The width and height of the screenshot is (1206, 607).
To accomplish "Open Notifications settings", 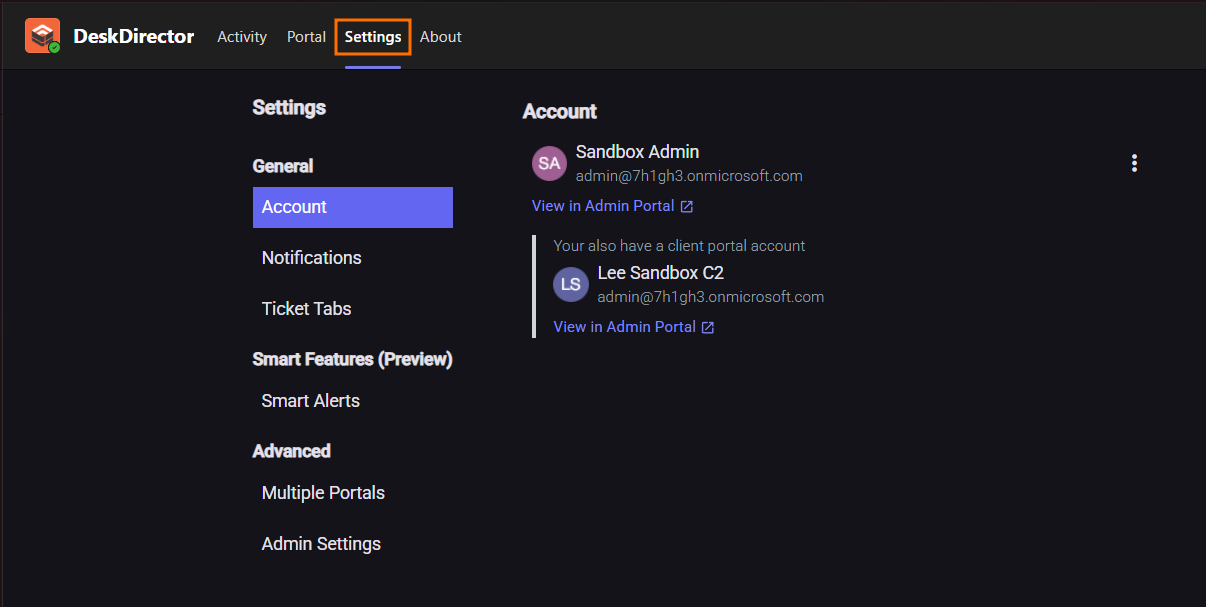I will tap(312, 258).
